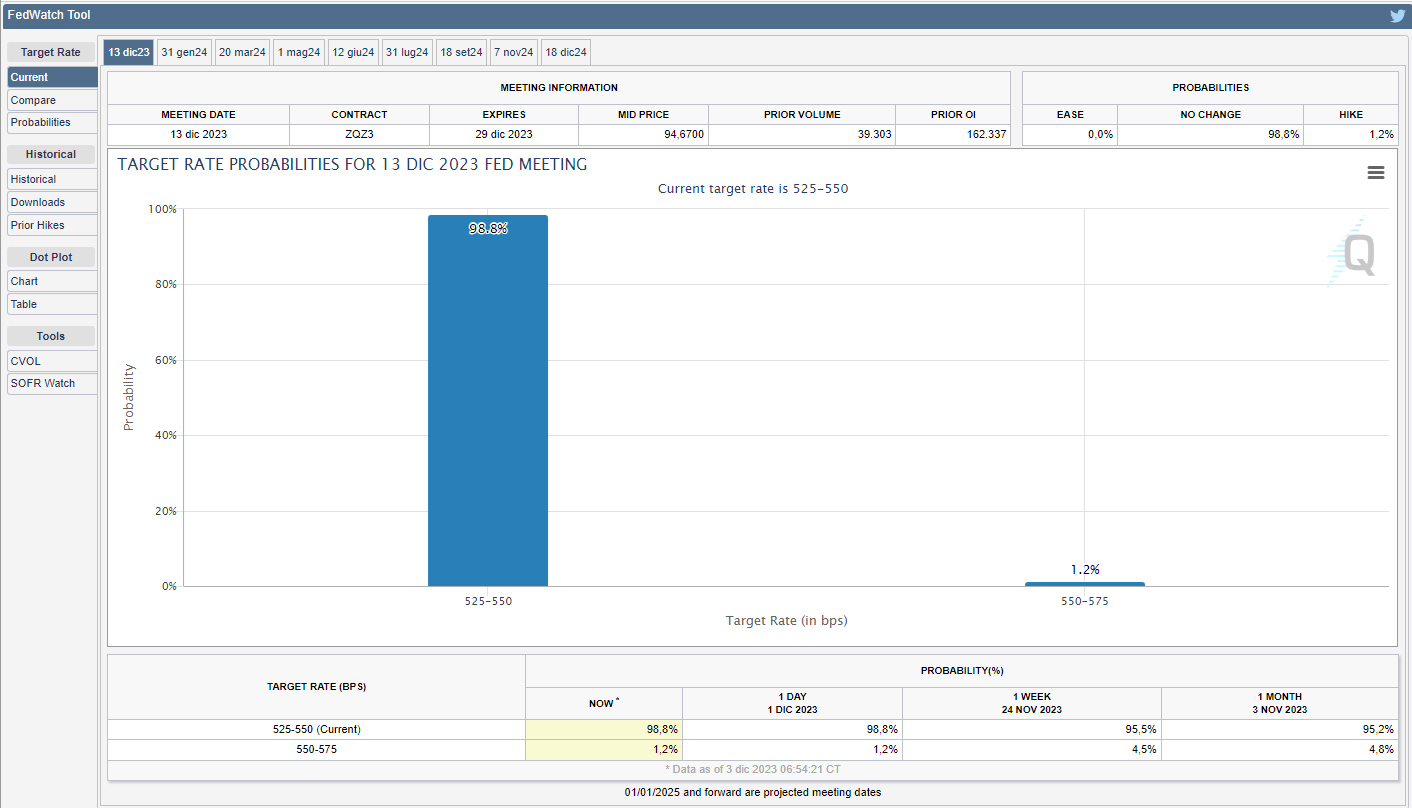
Task: Open SOFR Watch tool
Action: (x=52, y=383)
